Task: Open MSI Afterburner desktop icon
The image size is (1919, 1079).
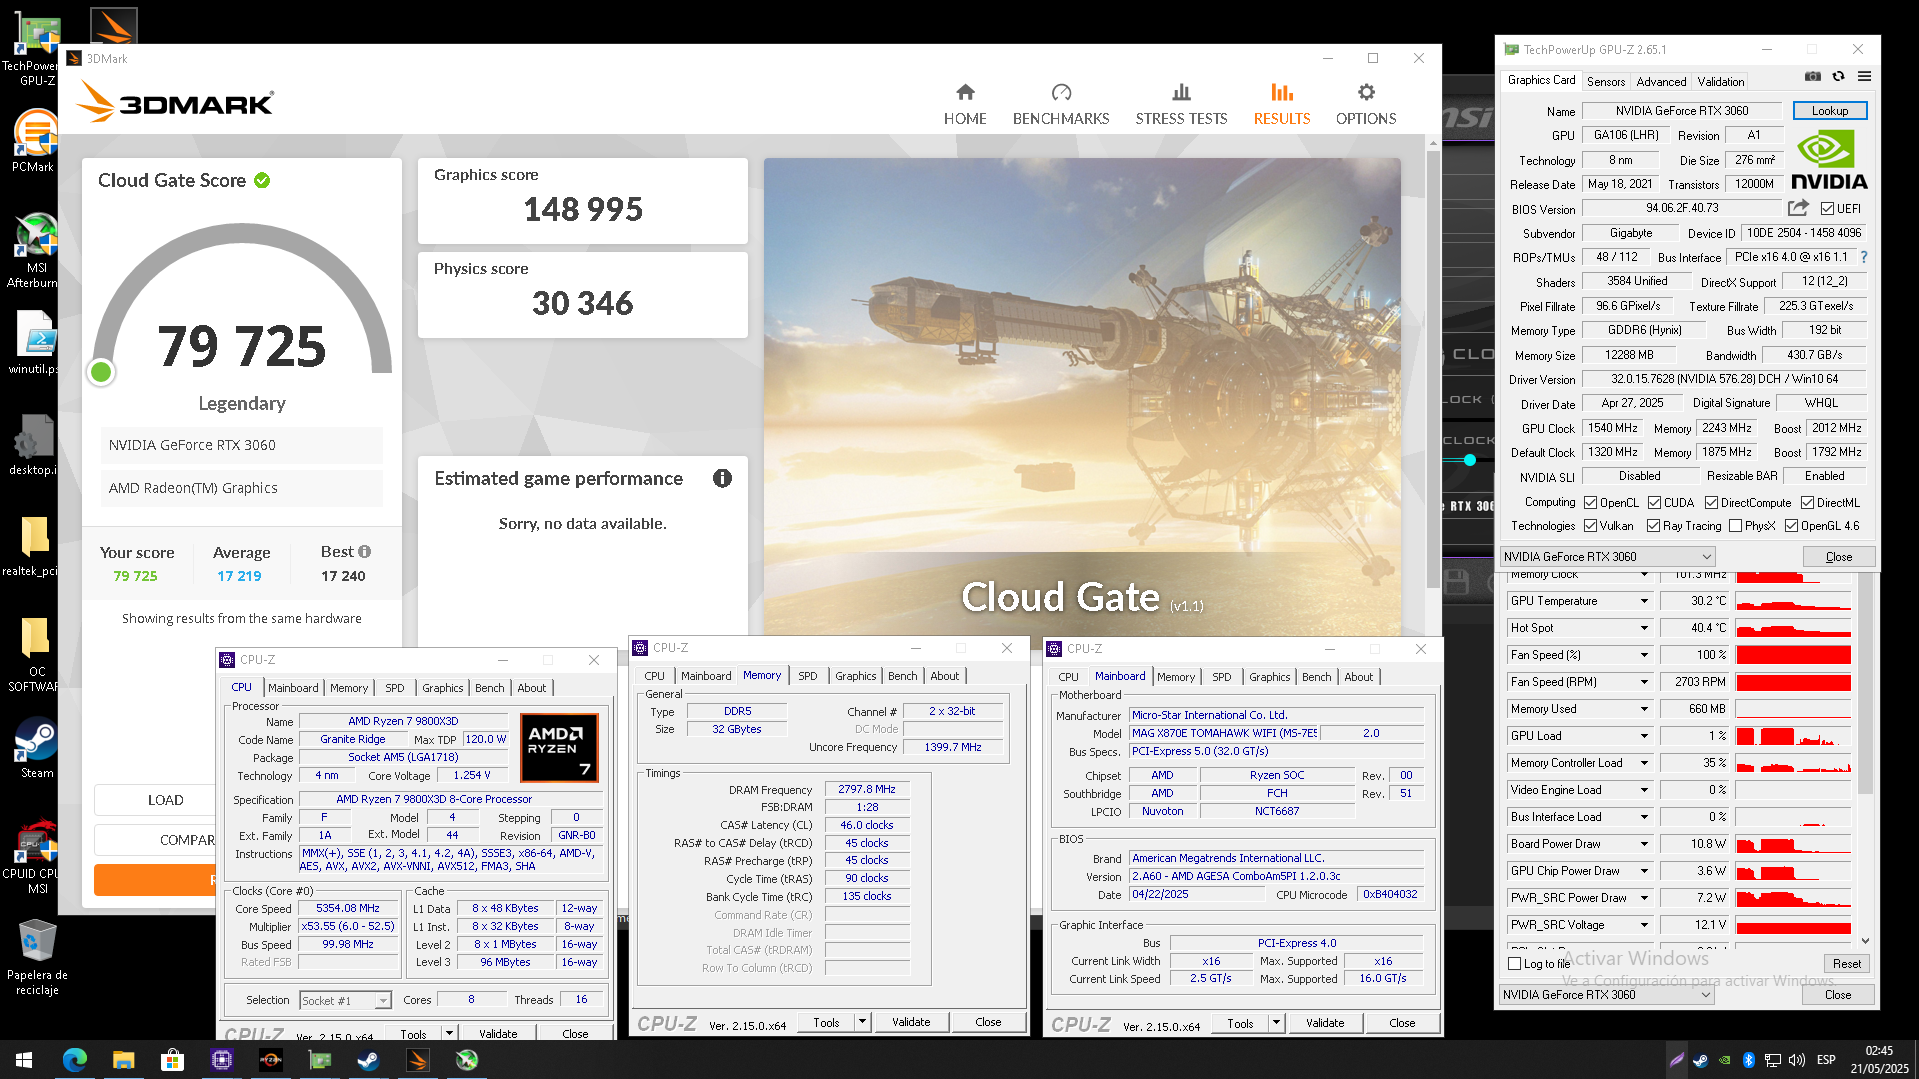Action: point(36,252)
